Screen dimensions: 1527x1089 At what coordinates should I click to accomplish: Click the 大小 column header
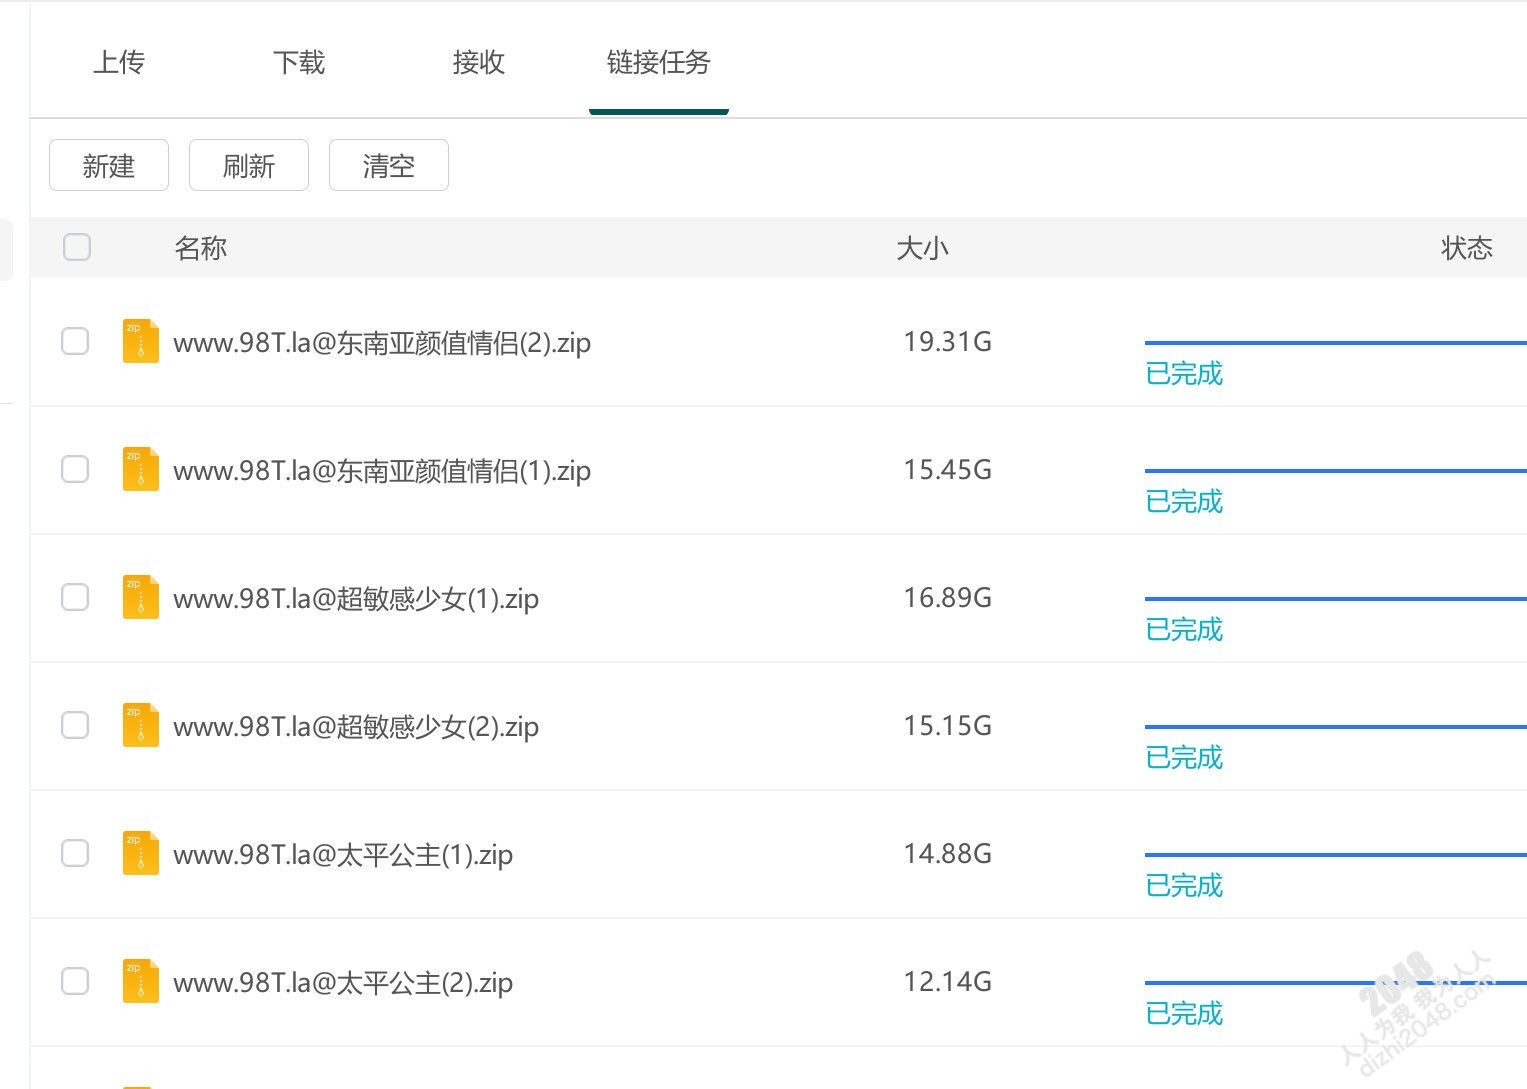tap(922, 248)
